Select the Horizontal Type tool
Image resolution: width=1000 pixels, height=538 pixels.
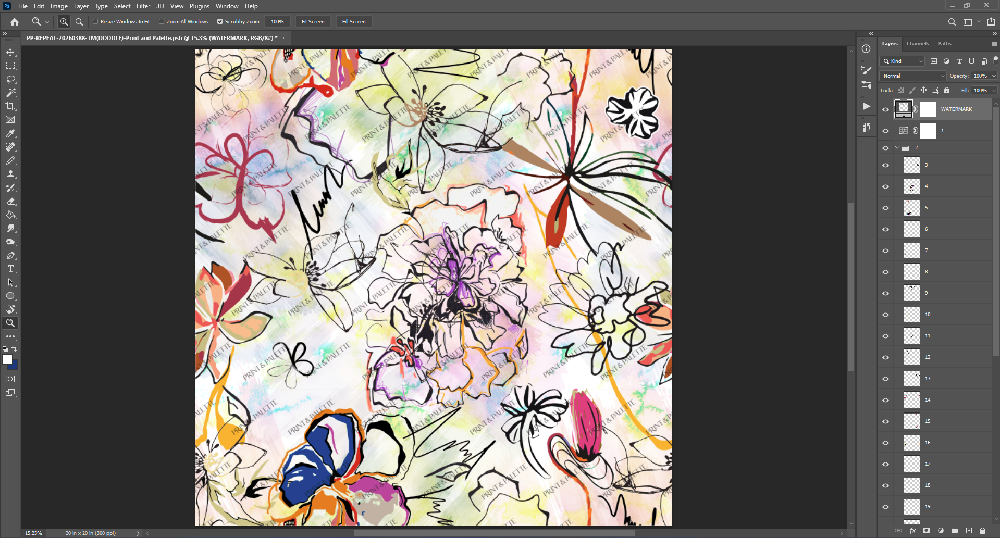point(10,269)
